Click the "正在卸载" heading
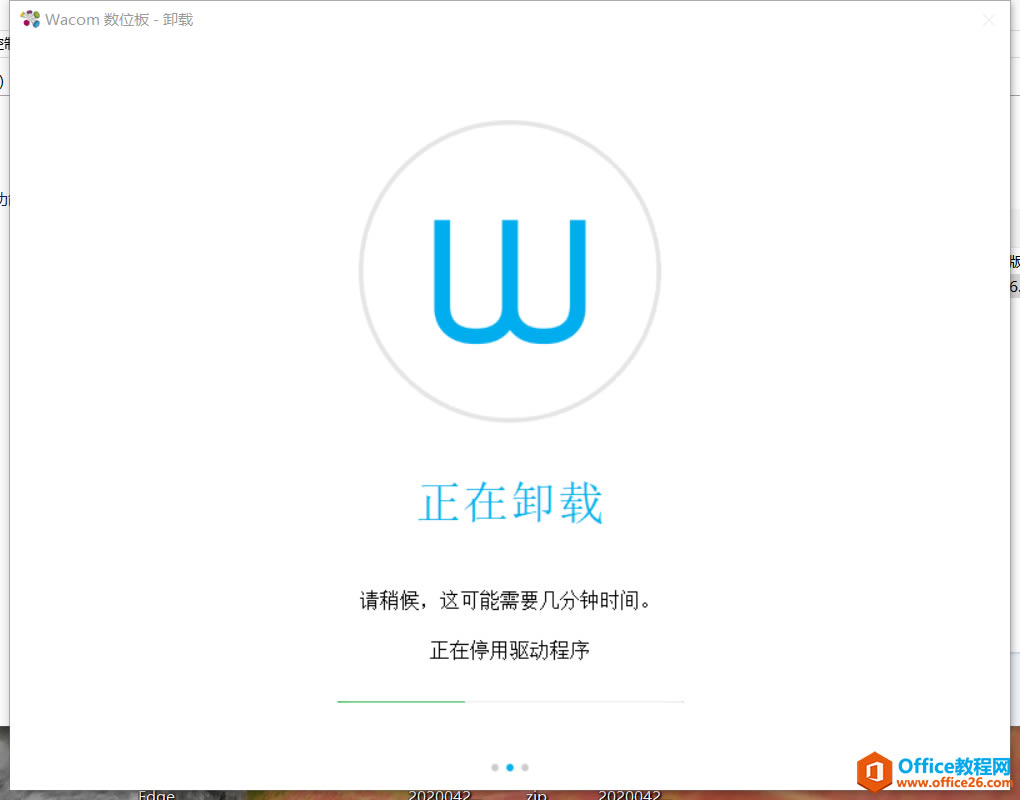The image size is (1020, 800). click(x=511, y=503)
